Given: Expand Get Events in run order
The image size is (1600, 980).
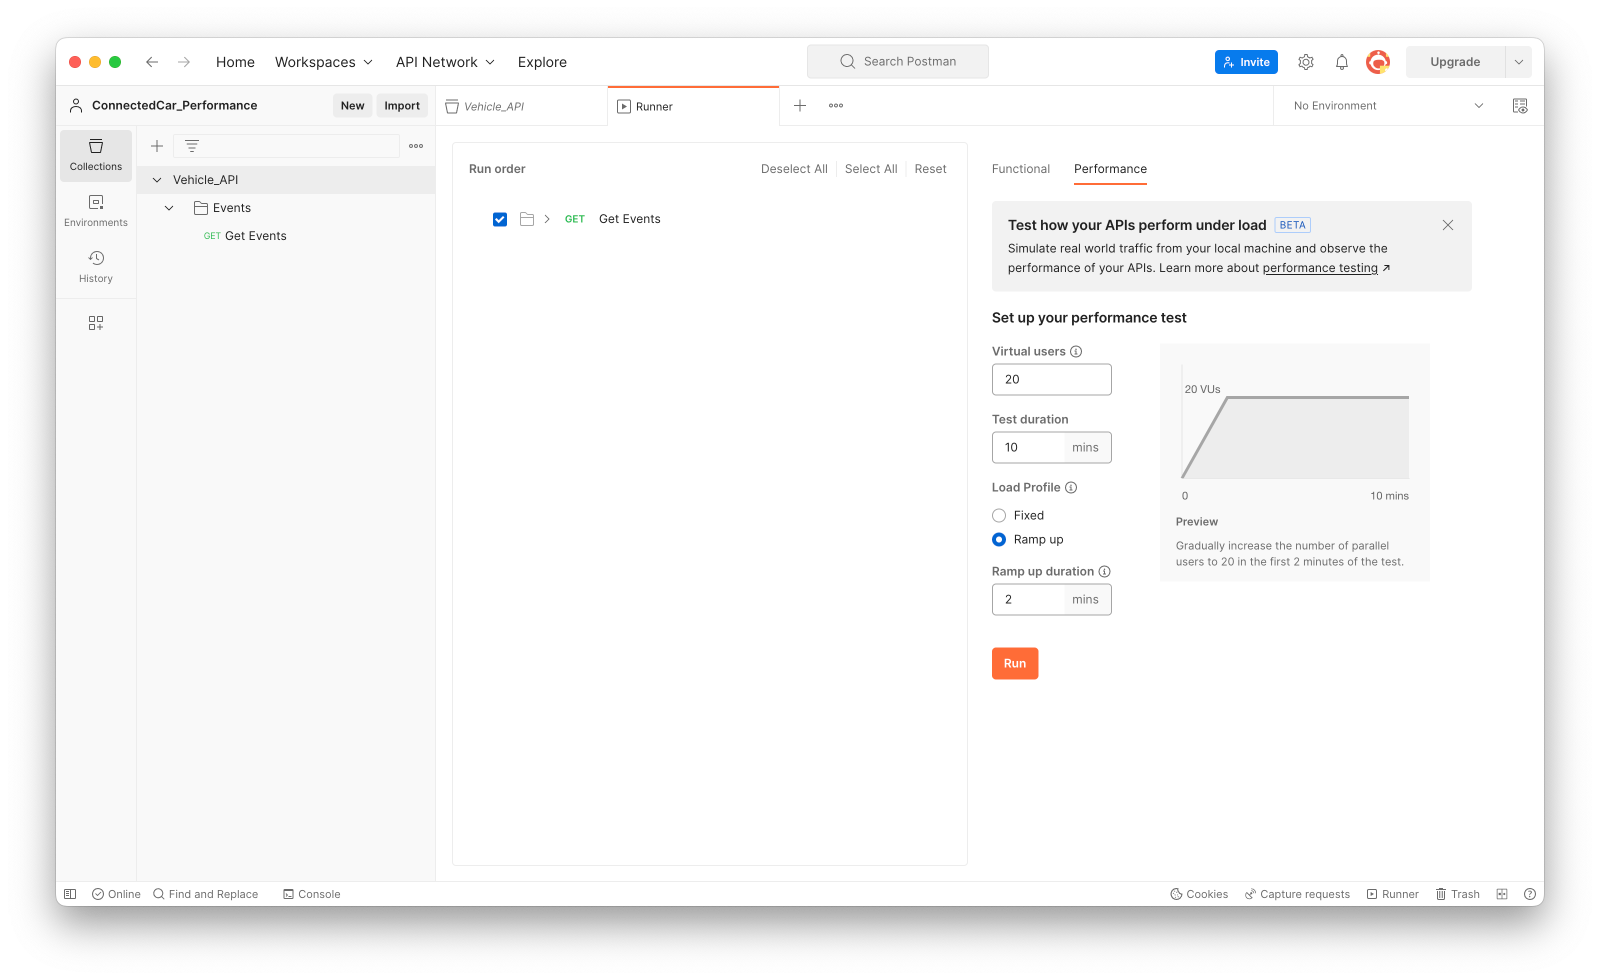Looking at the screenshot, I should pos(547,220).
